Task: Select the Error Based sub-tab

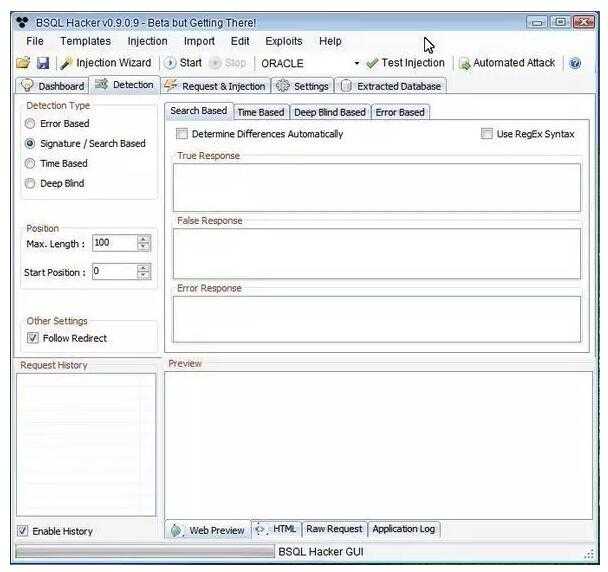Action: [x=400, y=112]
